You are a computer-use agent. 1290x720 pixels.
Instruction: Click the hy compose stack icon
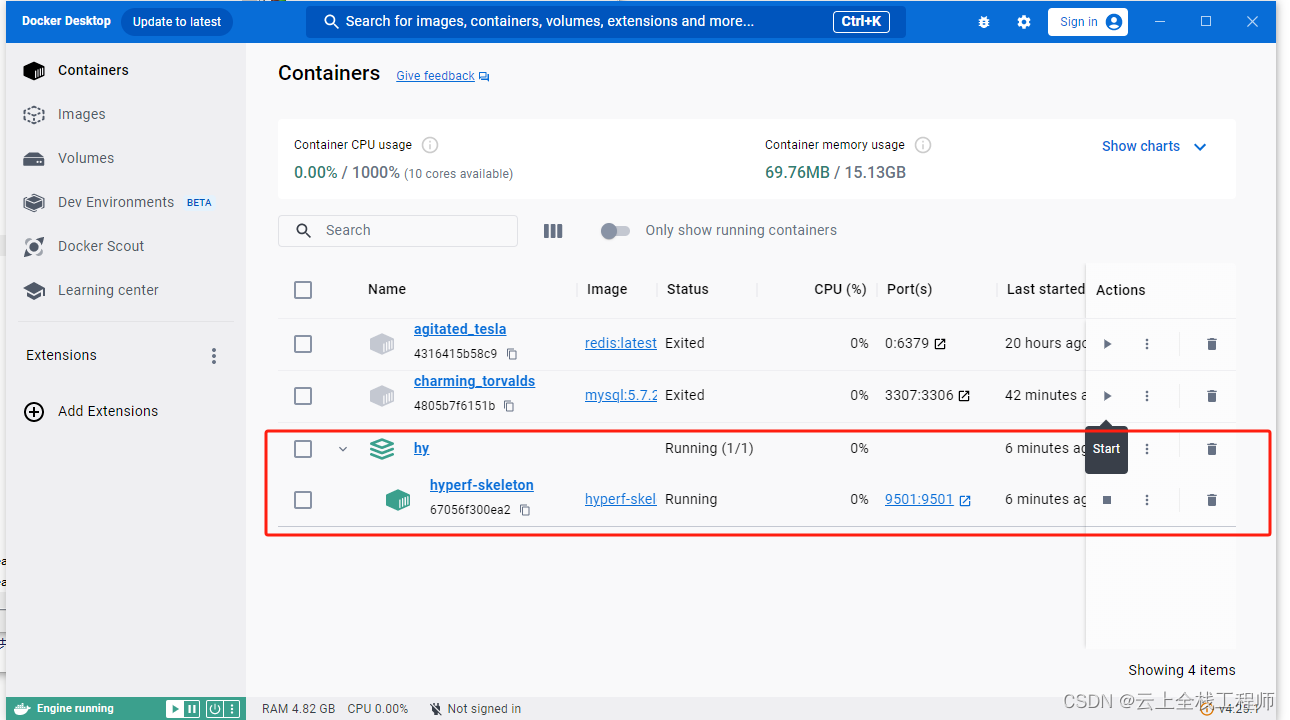pyautogui.click(x=382, y=449)
